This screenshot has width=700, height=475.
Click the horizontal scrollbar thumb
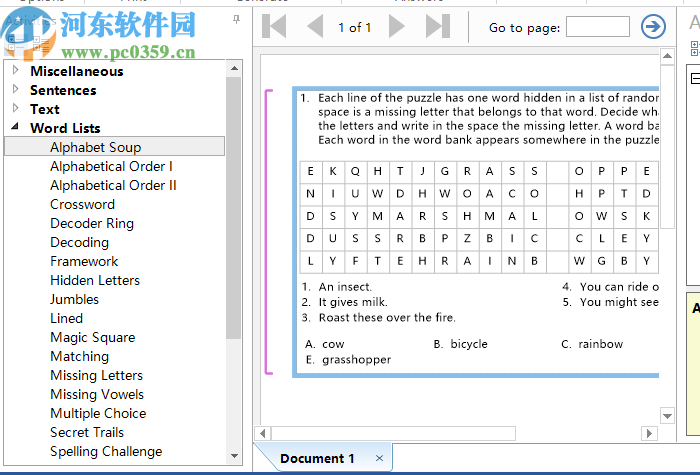click(393, 433)
